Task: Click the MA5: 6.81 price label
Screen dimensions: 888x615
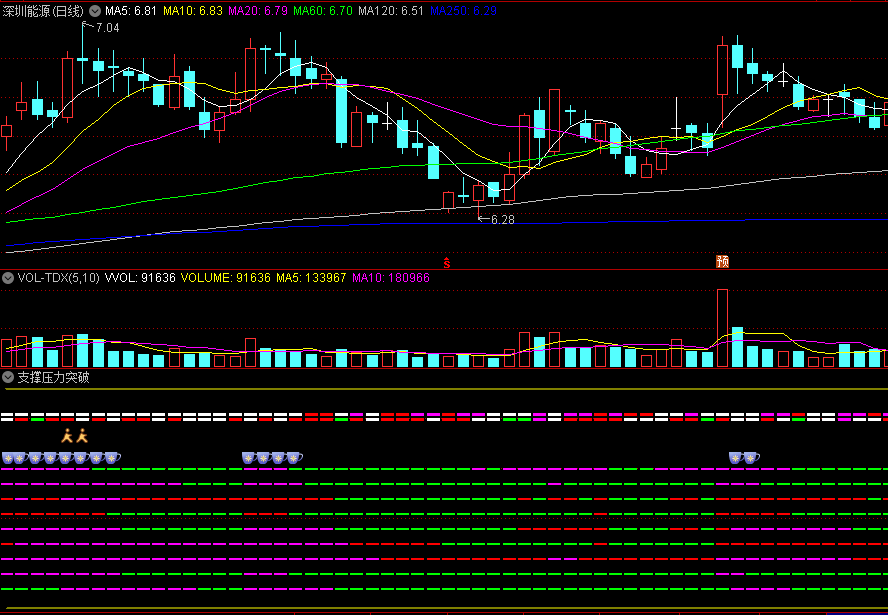Action: click(x=131, y=11)
